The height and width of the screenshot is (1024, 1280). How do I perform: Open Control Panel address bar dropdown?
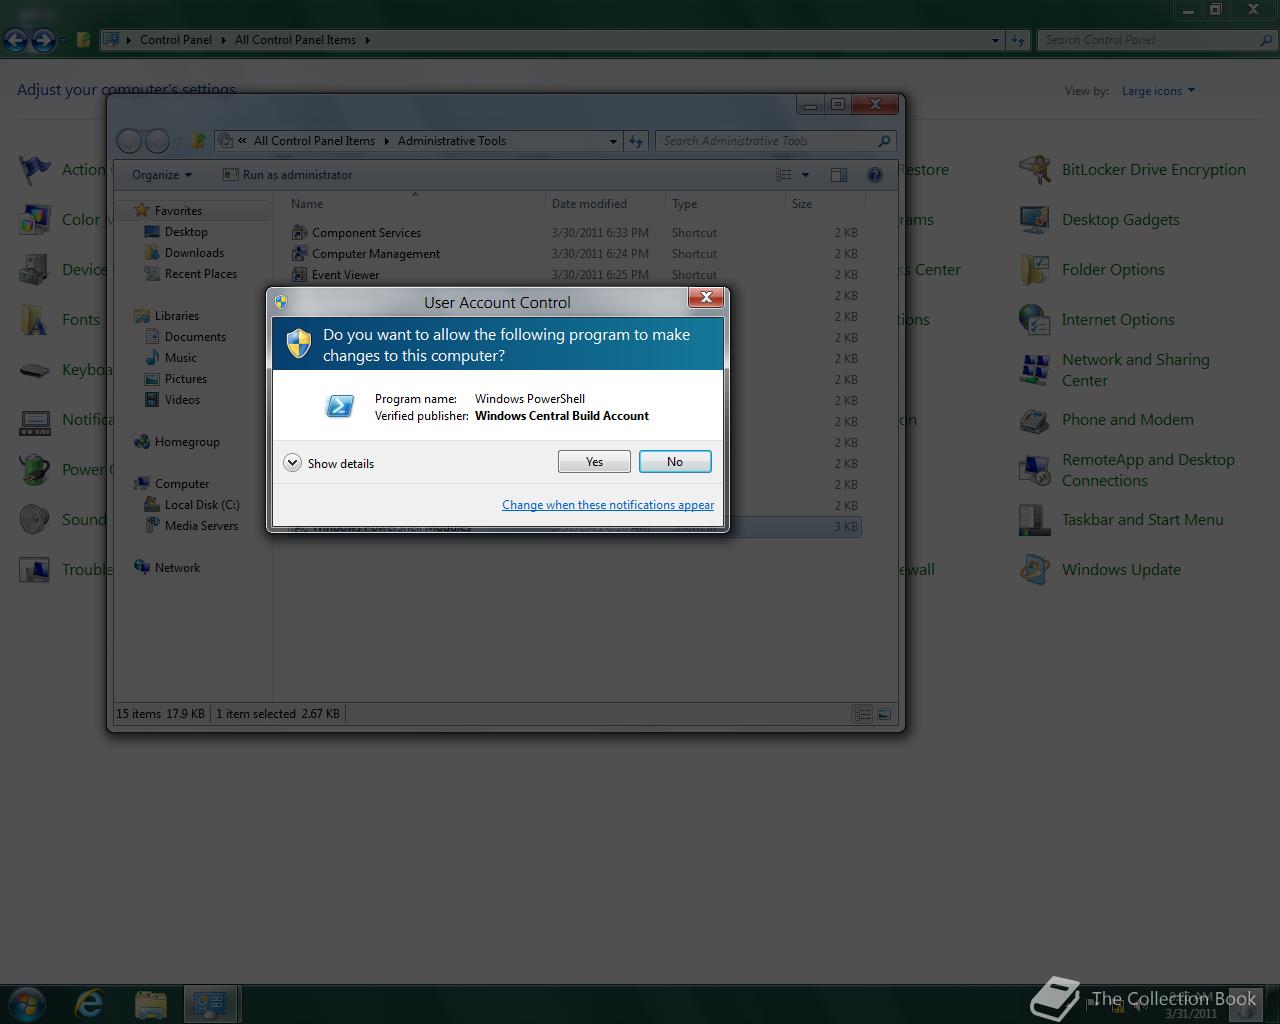[x=995, y=40]
